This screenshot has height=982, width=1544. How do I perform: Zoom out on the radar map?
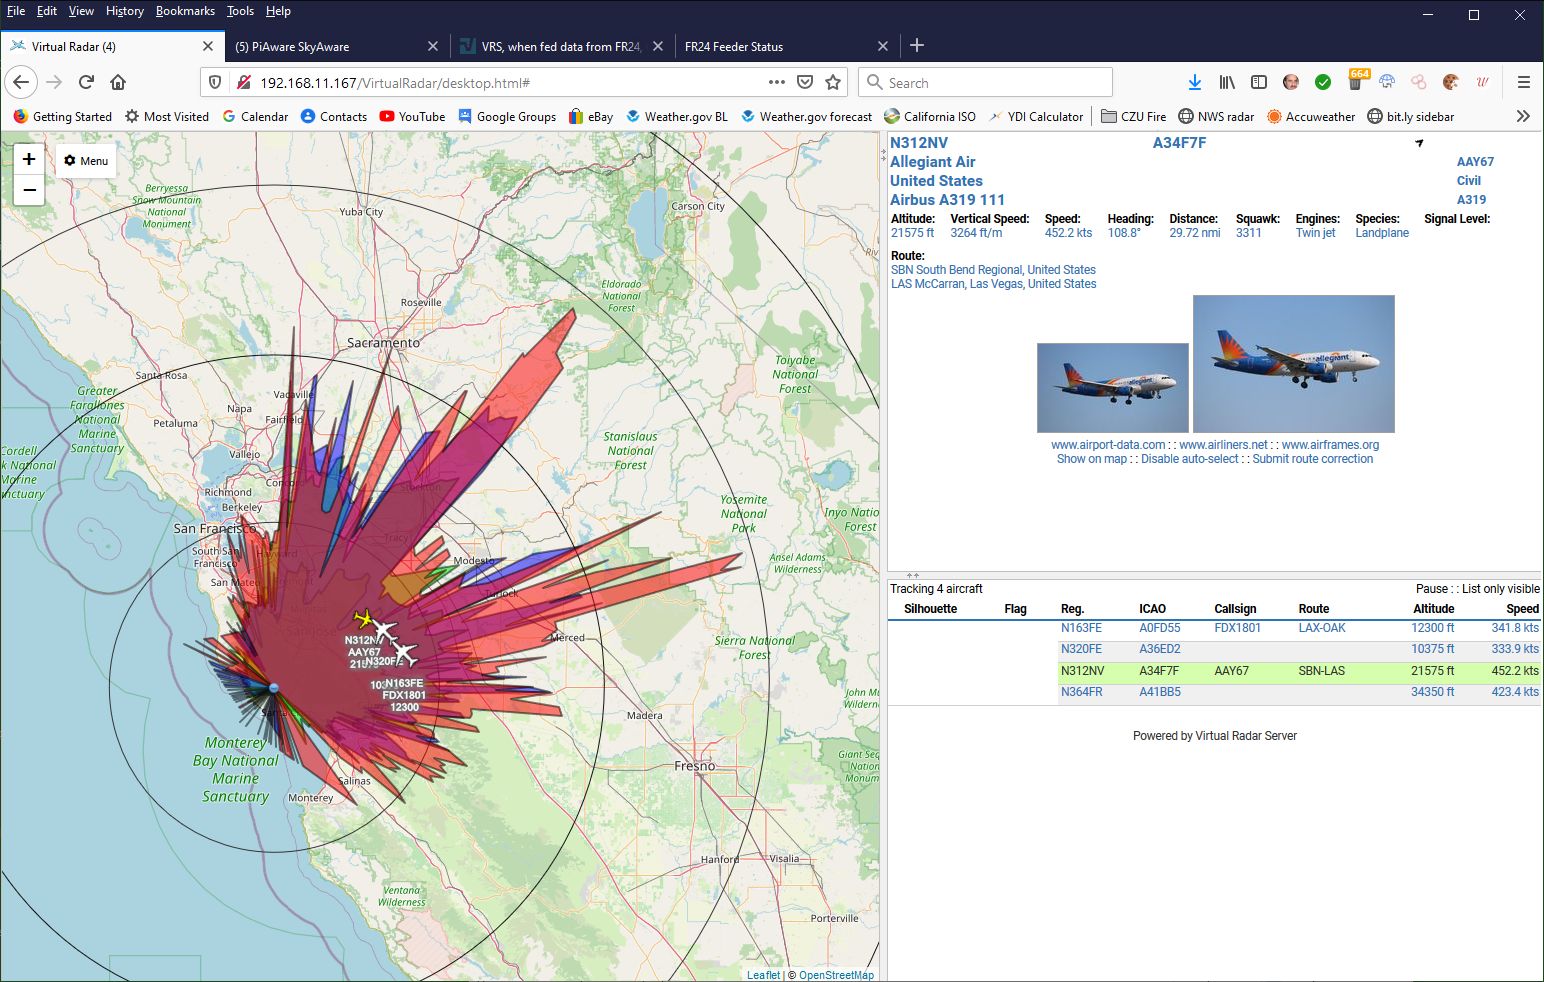(29, 190)
